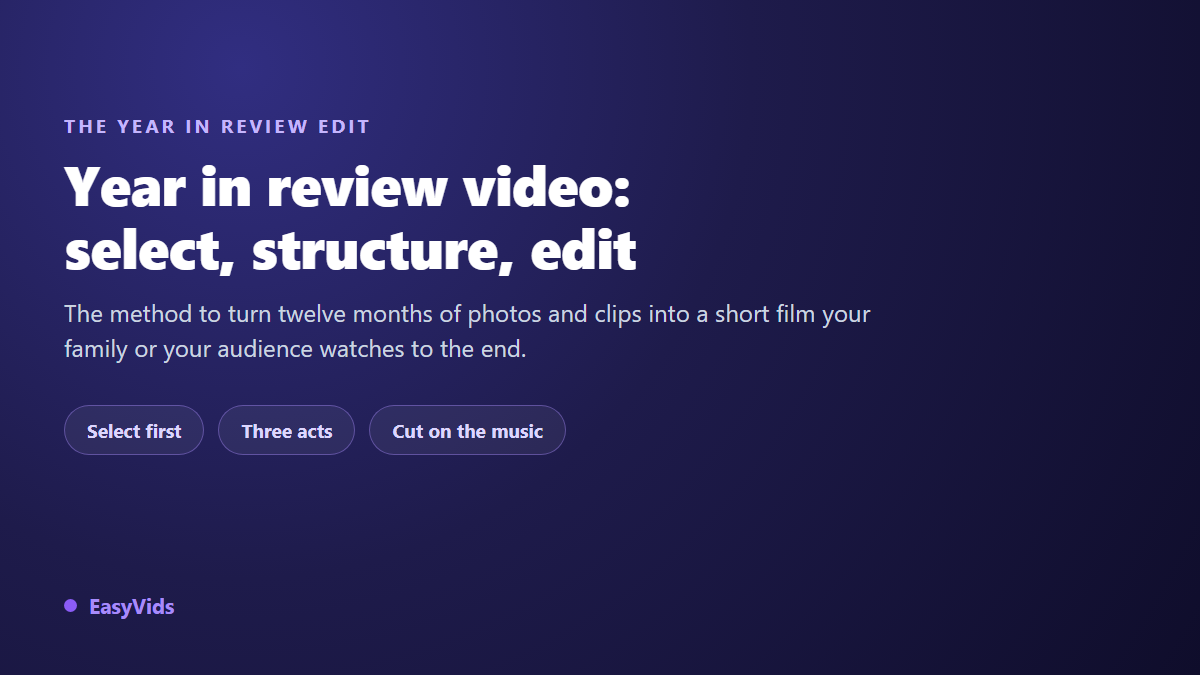Click the purple dot beside EasyVids
The image size is (1200, 675).
[x=70, y=605]
